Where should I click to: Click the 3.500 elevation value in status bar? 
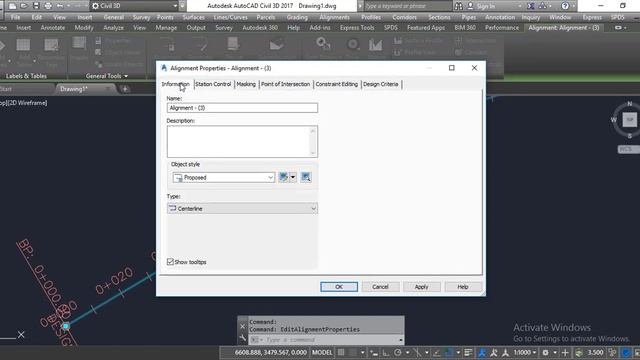point(595,352)
